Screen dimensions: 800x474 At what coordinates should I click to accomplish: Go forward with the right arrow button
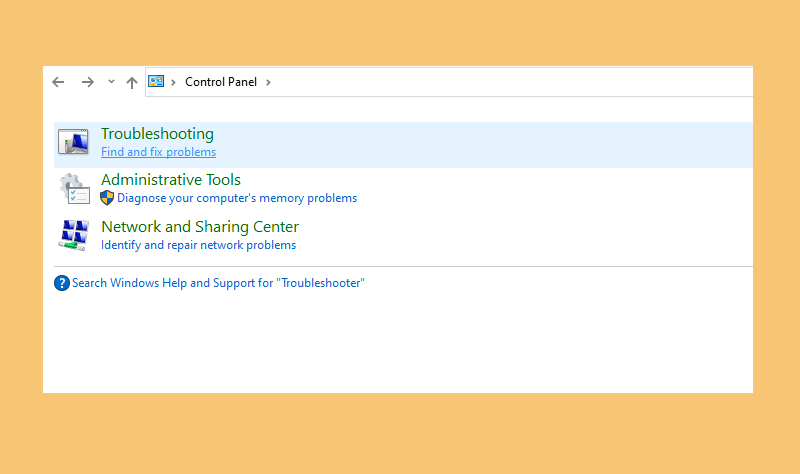[x=88, y=82]
